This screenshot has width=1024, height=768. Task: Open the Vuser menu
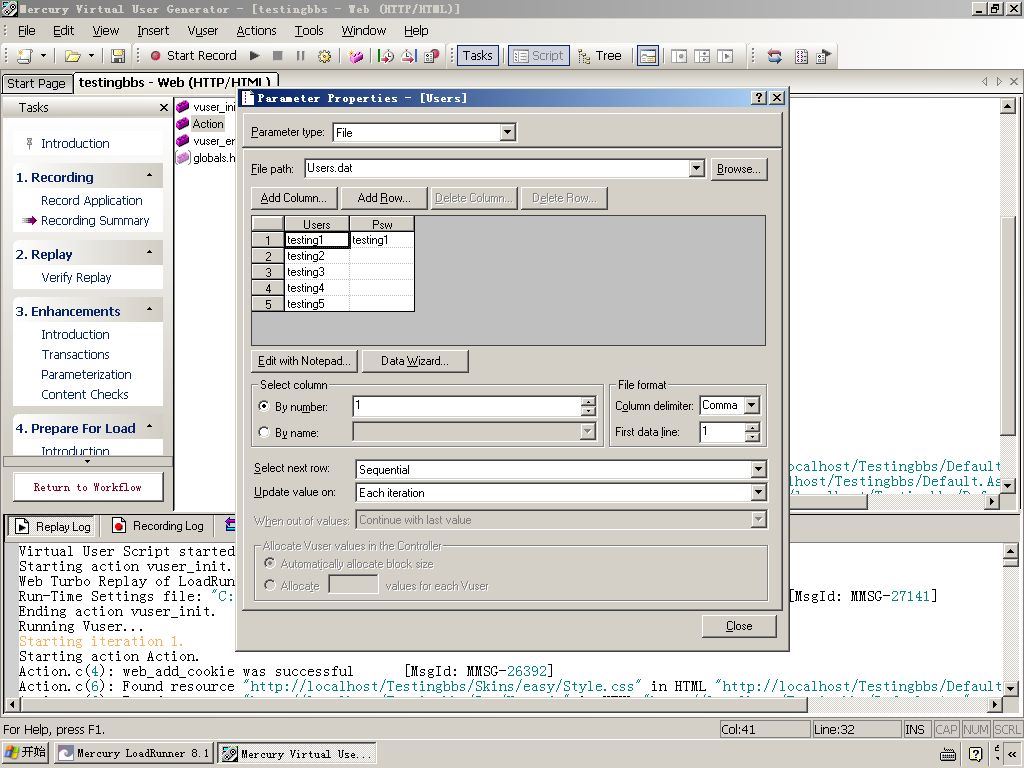pos(202,31)
